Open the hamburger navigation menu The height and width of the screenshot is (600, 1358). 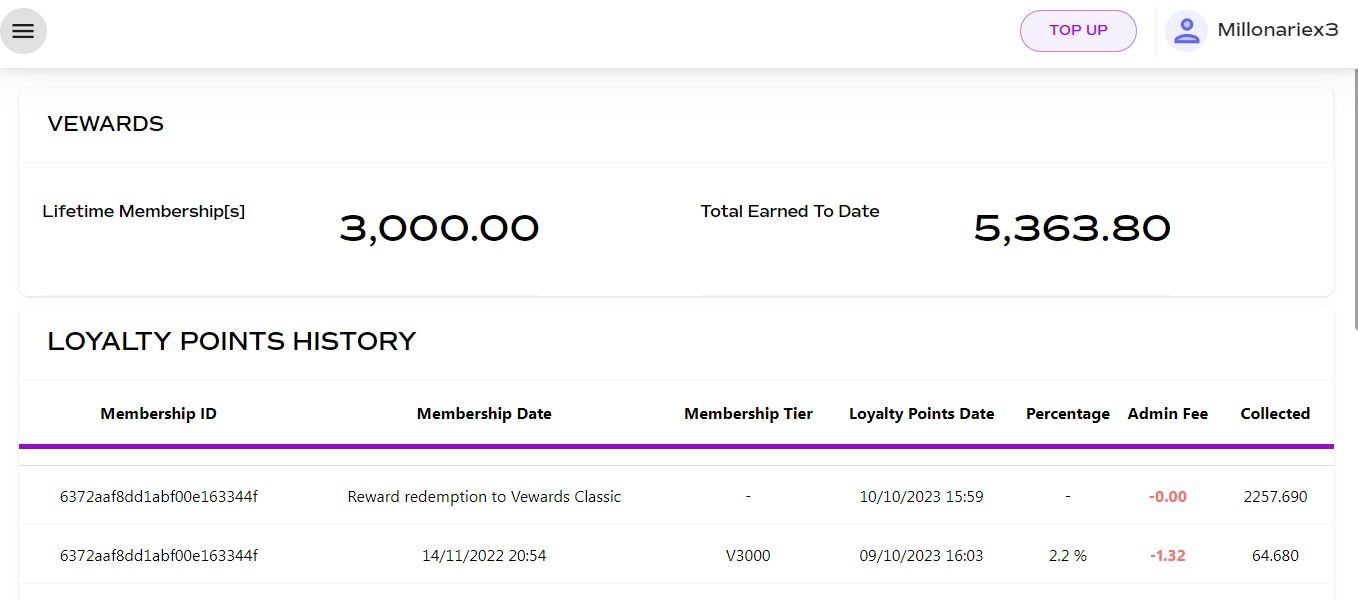23,31
